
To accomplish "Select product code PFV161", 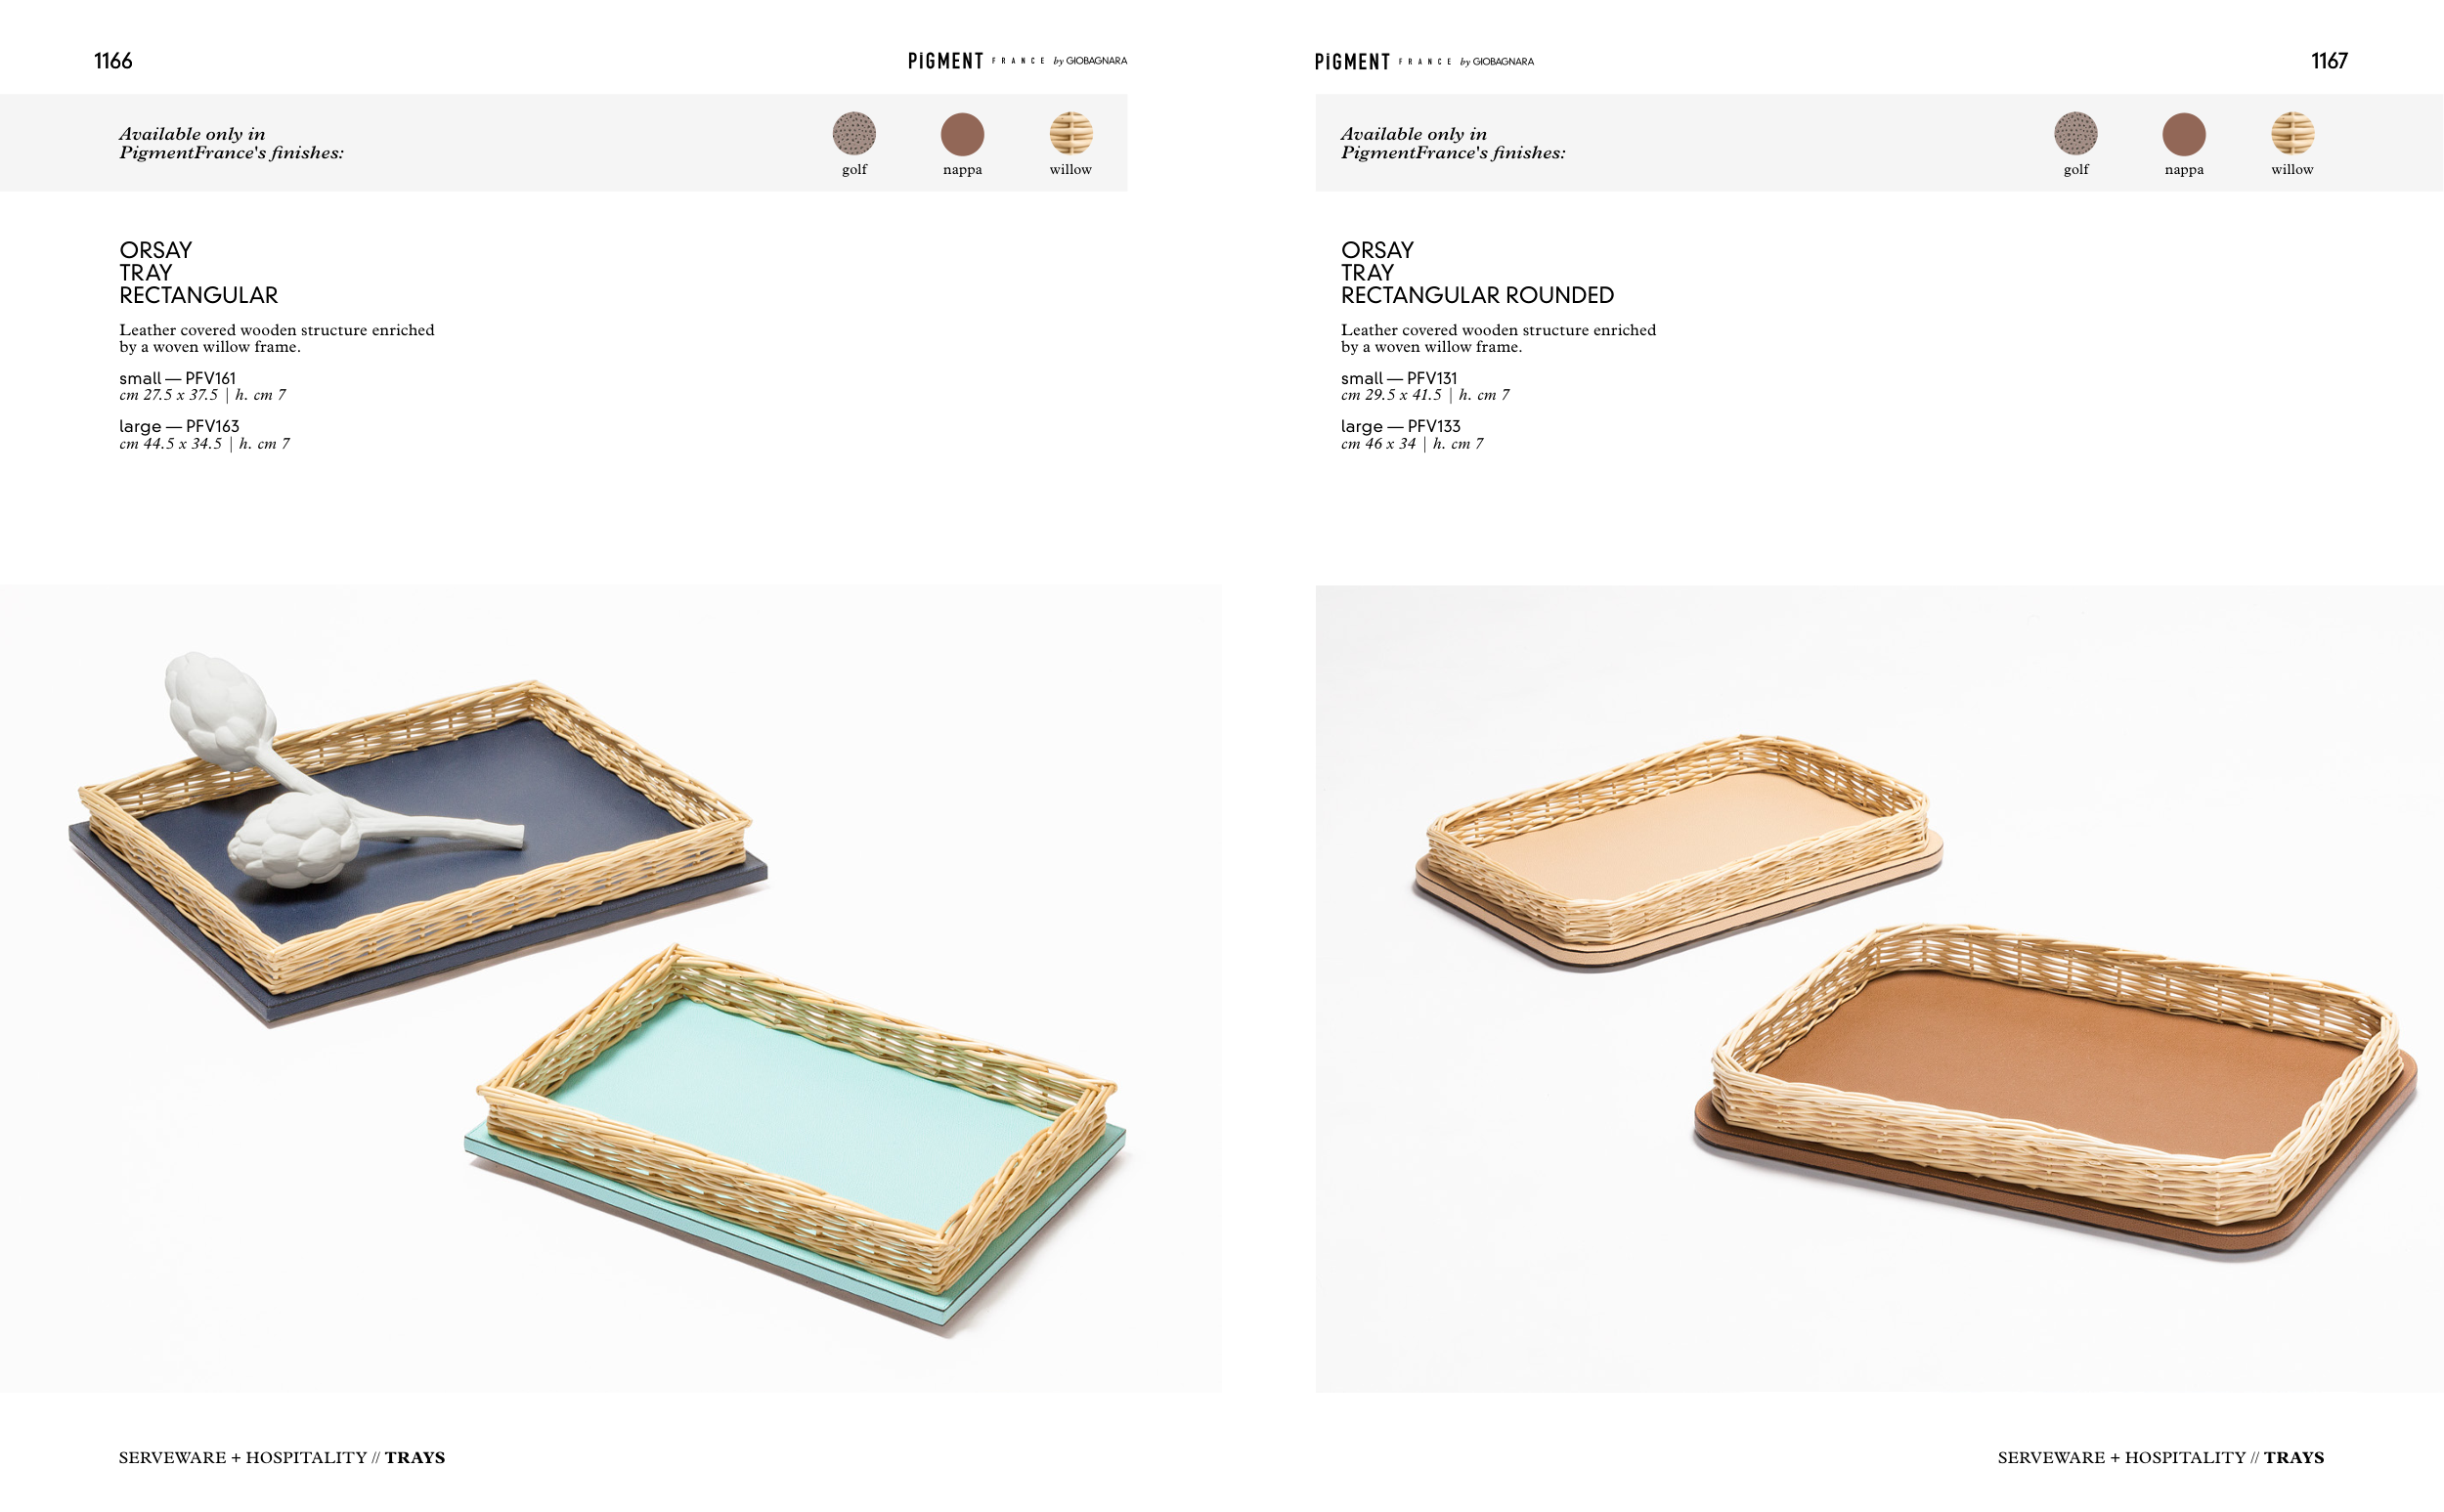I will [210, 378].
